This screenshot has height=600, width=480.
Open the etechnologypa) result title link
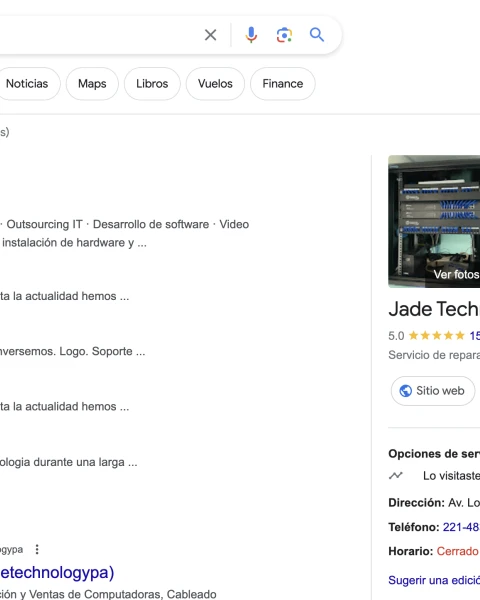57,572
